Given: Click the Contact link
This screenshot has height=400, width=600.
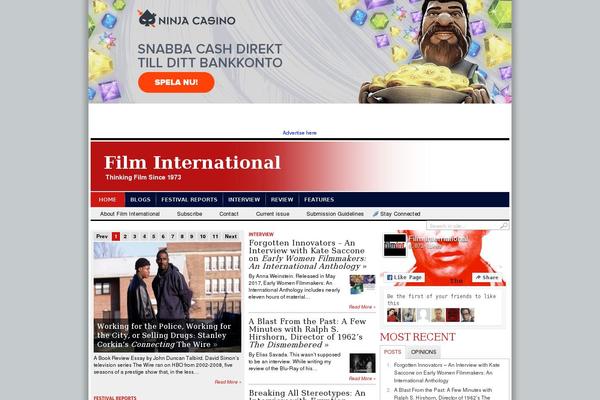Looking at the screenshot, I should [x=228, y=214].
